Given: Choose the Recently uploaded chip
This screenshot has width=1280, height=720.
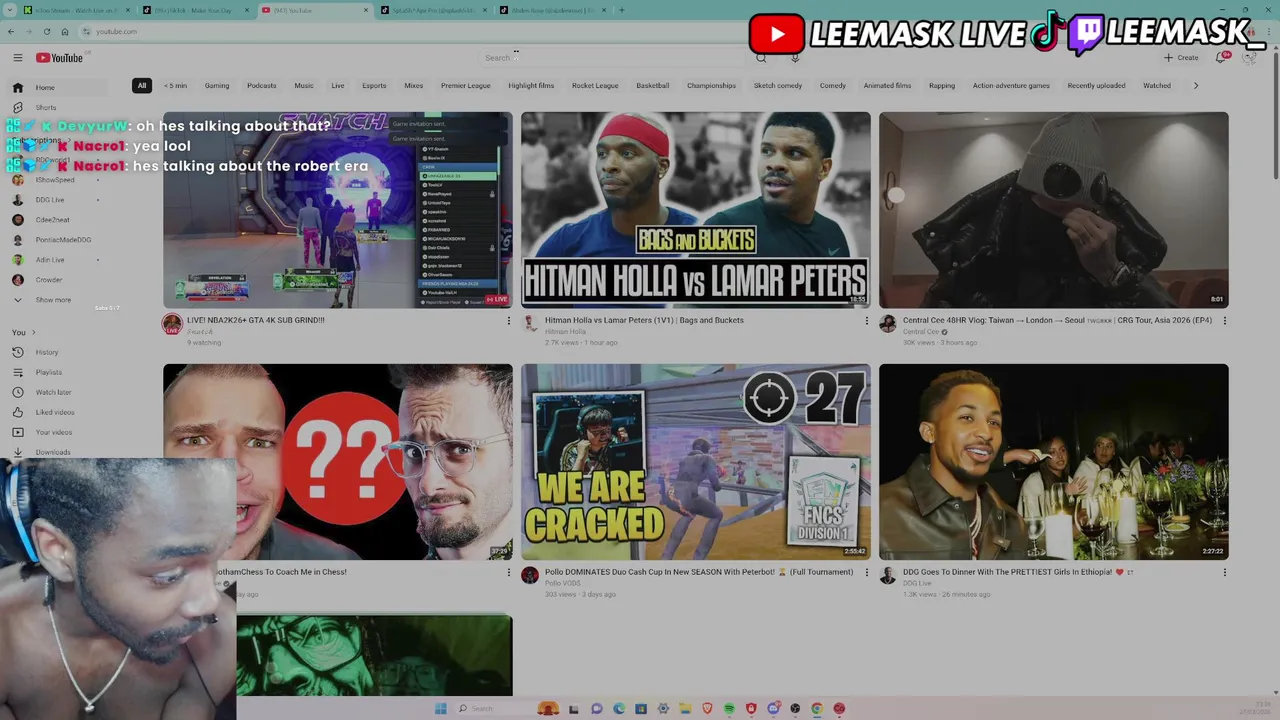Looking at the screenshot, I should (x=1096, y=86).
